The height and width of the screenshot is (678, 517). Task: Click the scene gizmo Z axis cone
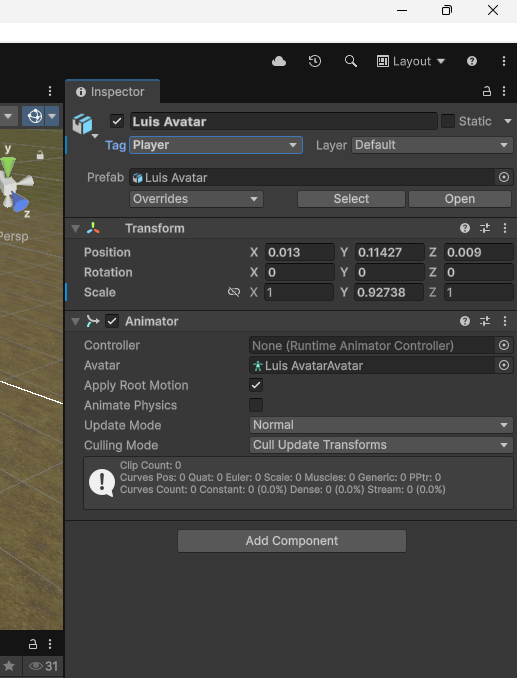pyautogui.click(x=19, y=202)
